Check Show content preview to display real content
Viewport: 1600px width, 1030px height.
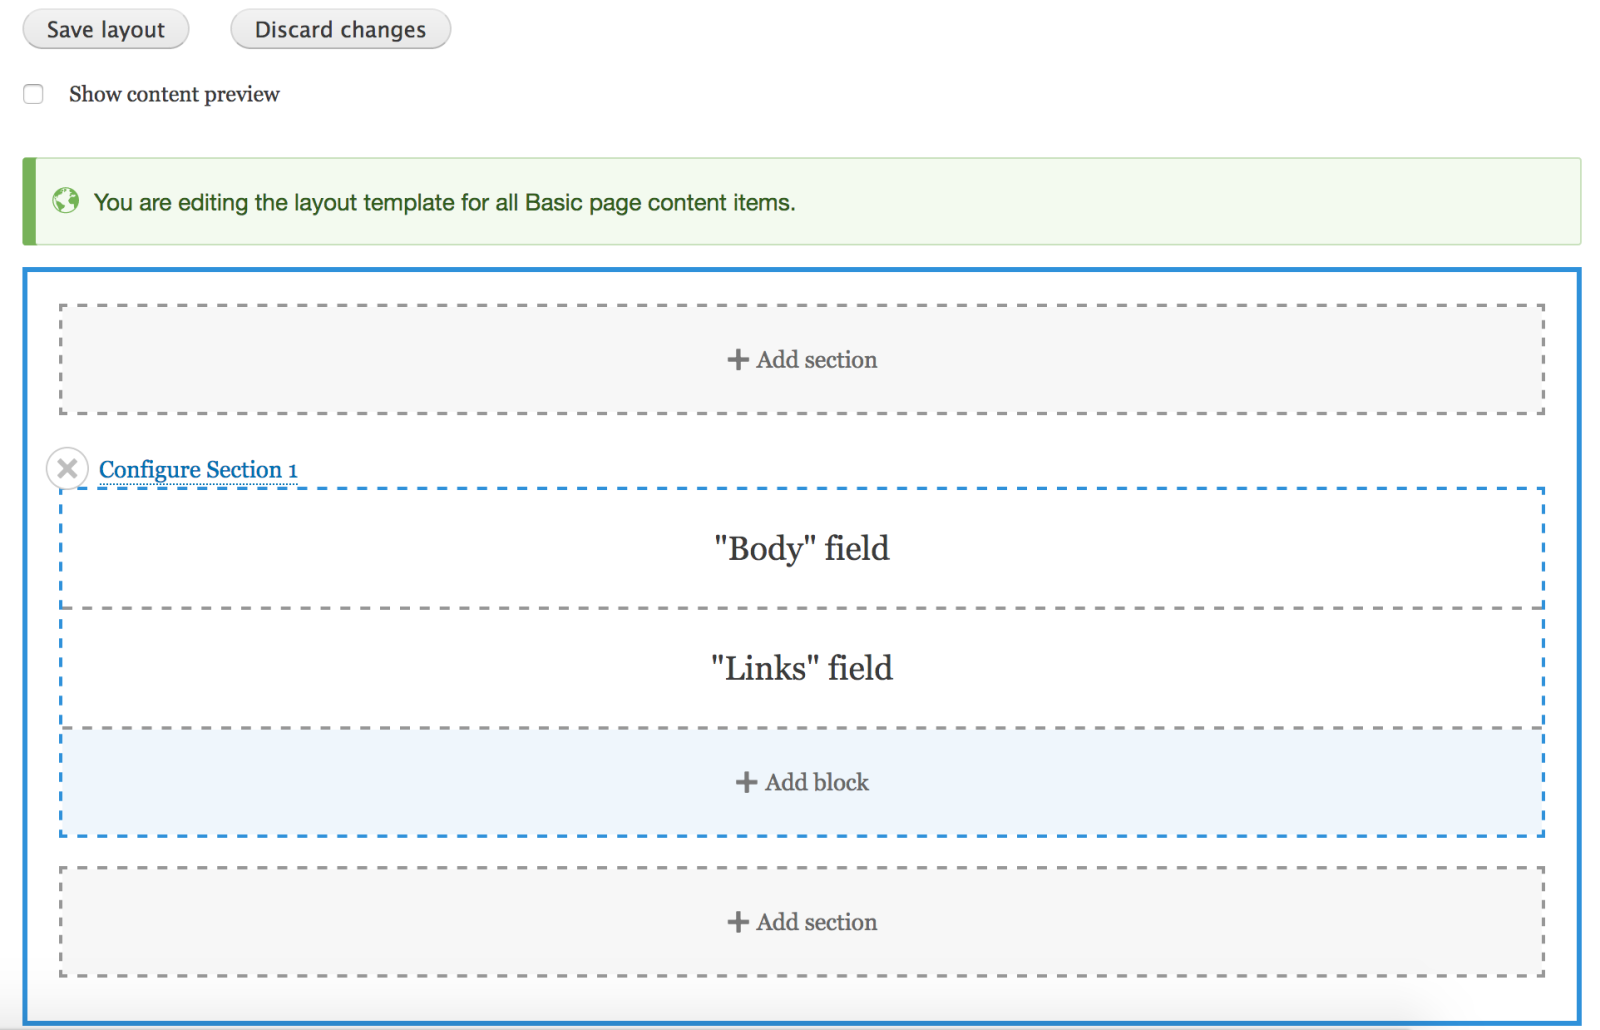click(33, 93)
